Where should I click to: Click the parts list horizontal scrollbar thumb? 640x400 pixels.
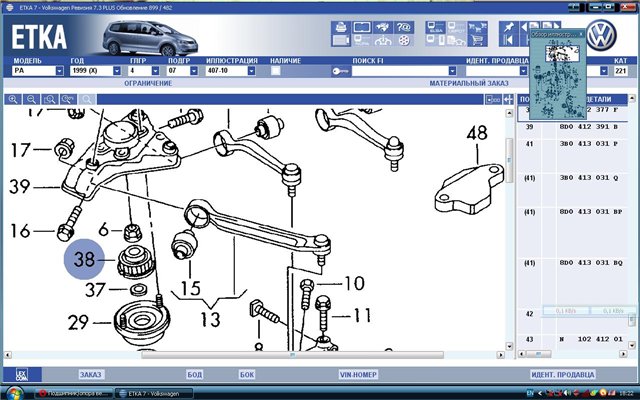[538, 354]
